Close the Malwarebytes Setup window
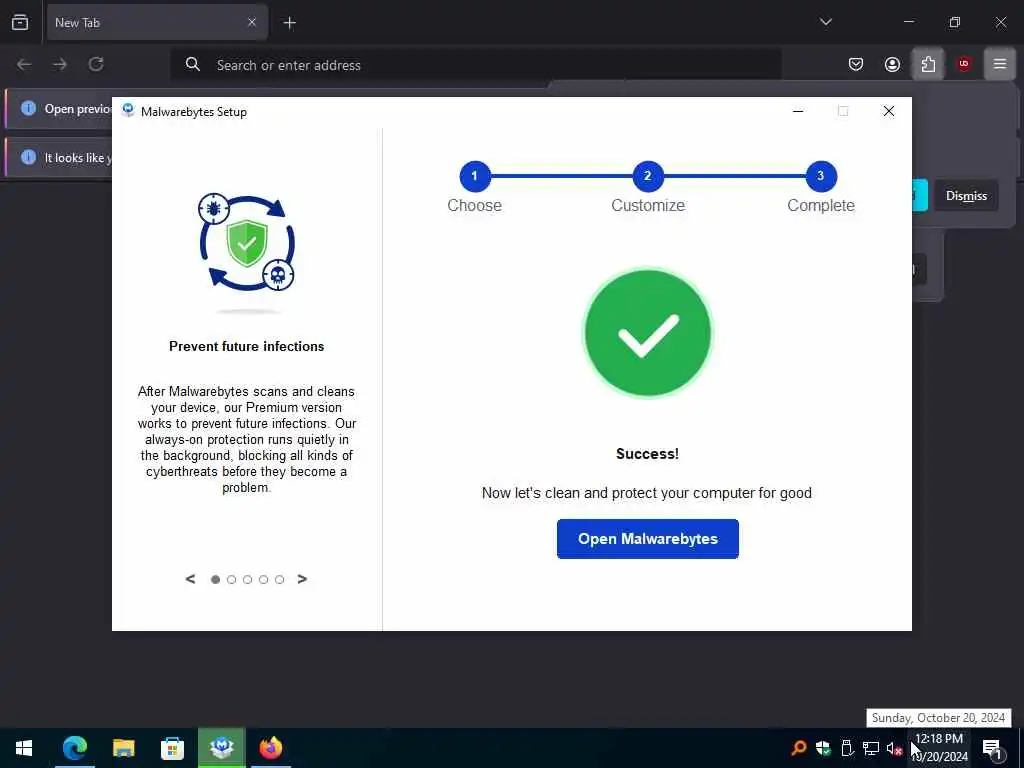 tap(888, 111)
